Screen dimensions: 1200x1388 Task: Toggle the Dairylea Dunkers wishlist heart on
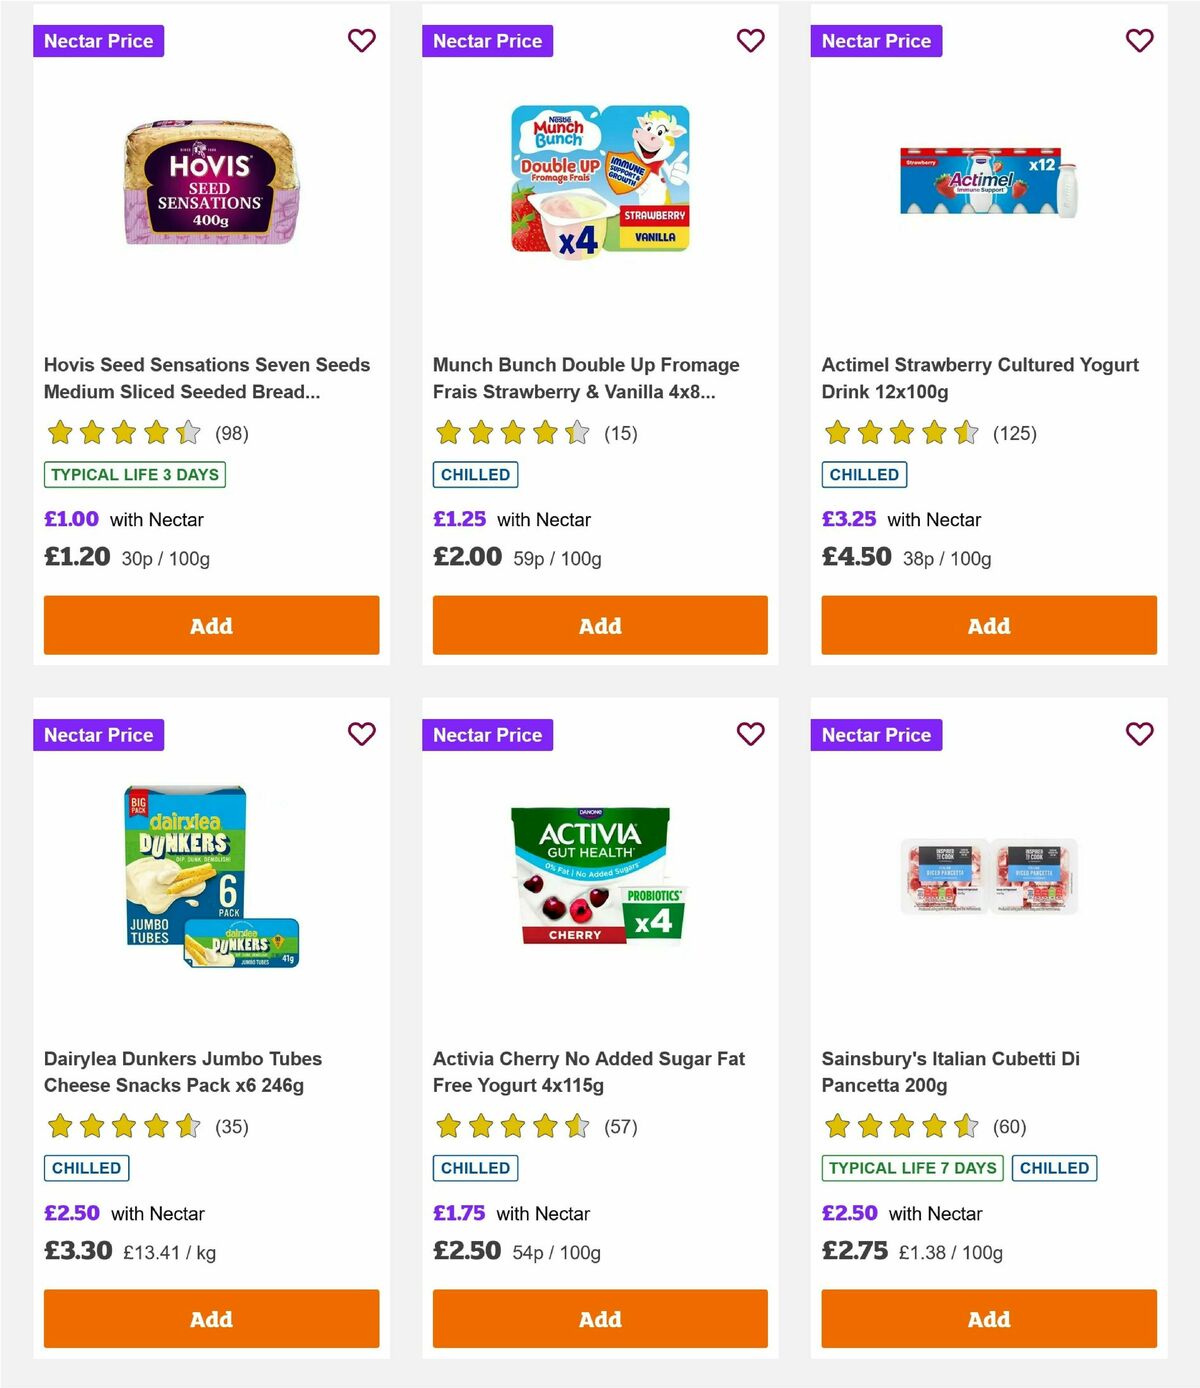361,733
